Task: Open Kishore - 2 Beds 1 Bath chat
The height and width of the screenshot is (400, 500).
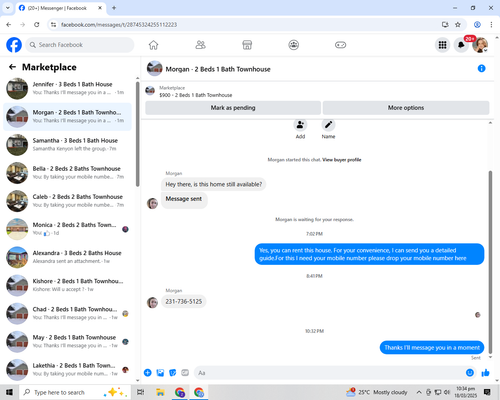Action: pyautogui.click(x=67, y=285)
